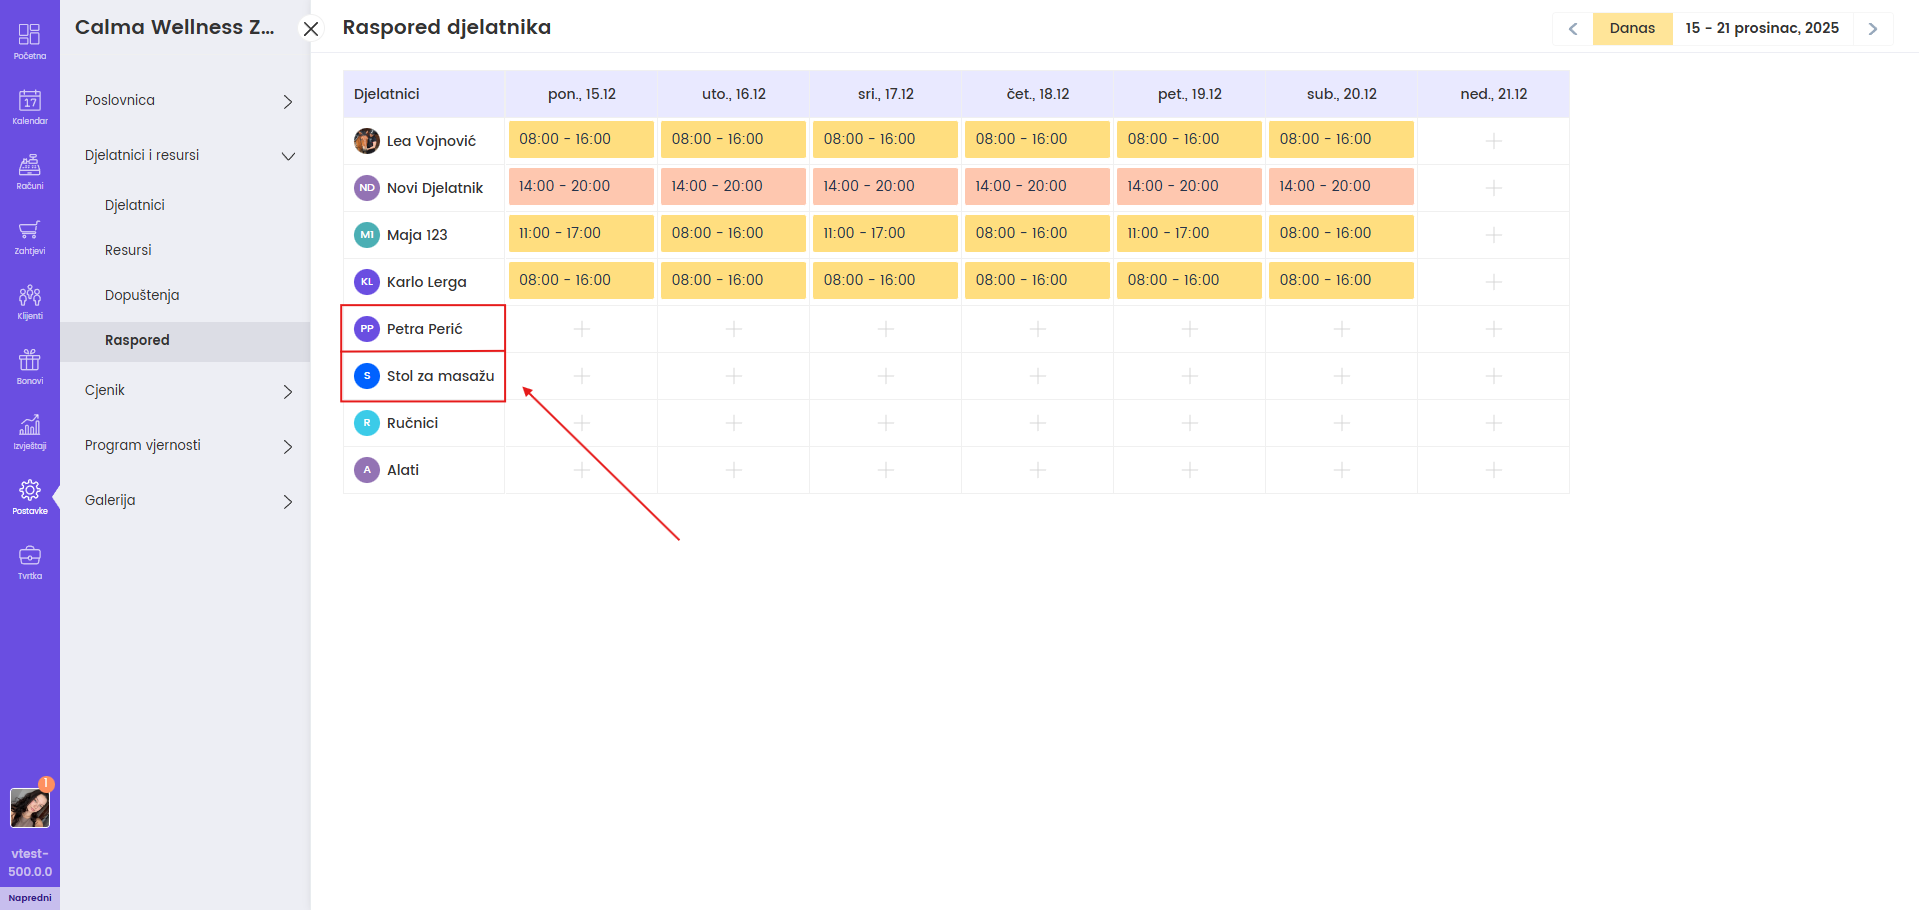
Task: Expand the Program vjernosti section
Action: 188,446
